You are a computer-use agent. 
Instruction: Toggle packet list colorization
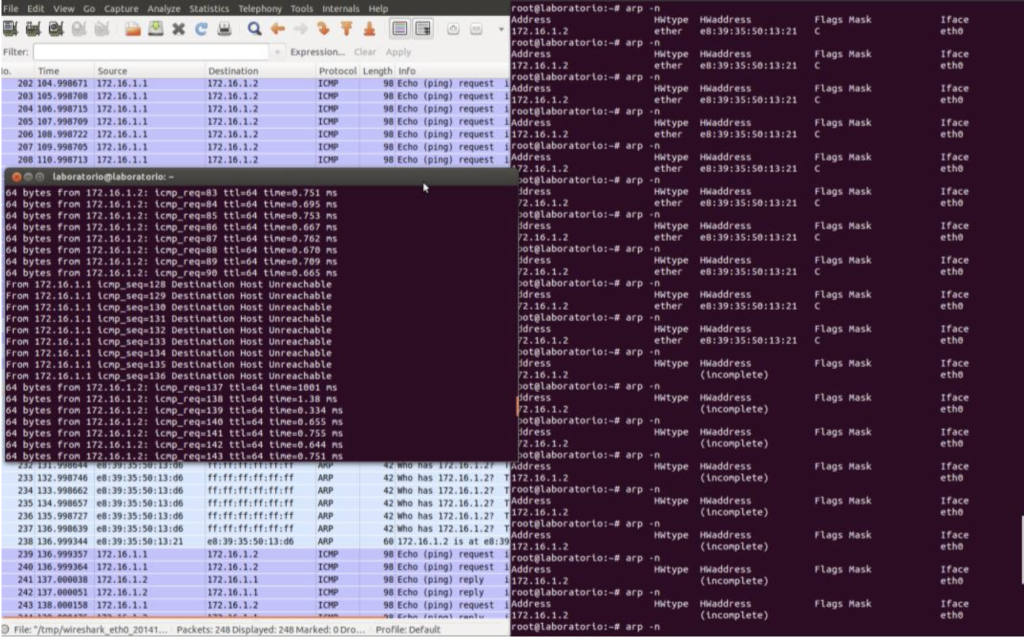[x=400, y=29]
